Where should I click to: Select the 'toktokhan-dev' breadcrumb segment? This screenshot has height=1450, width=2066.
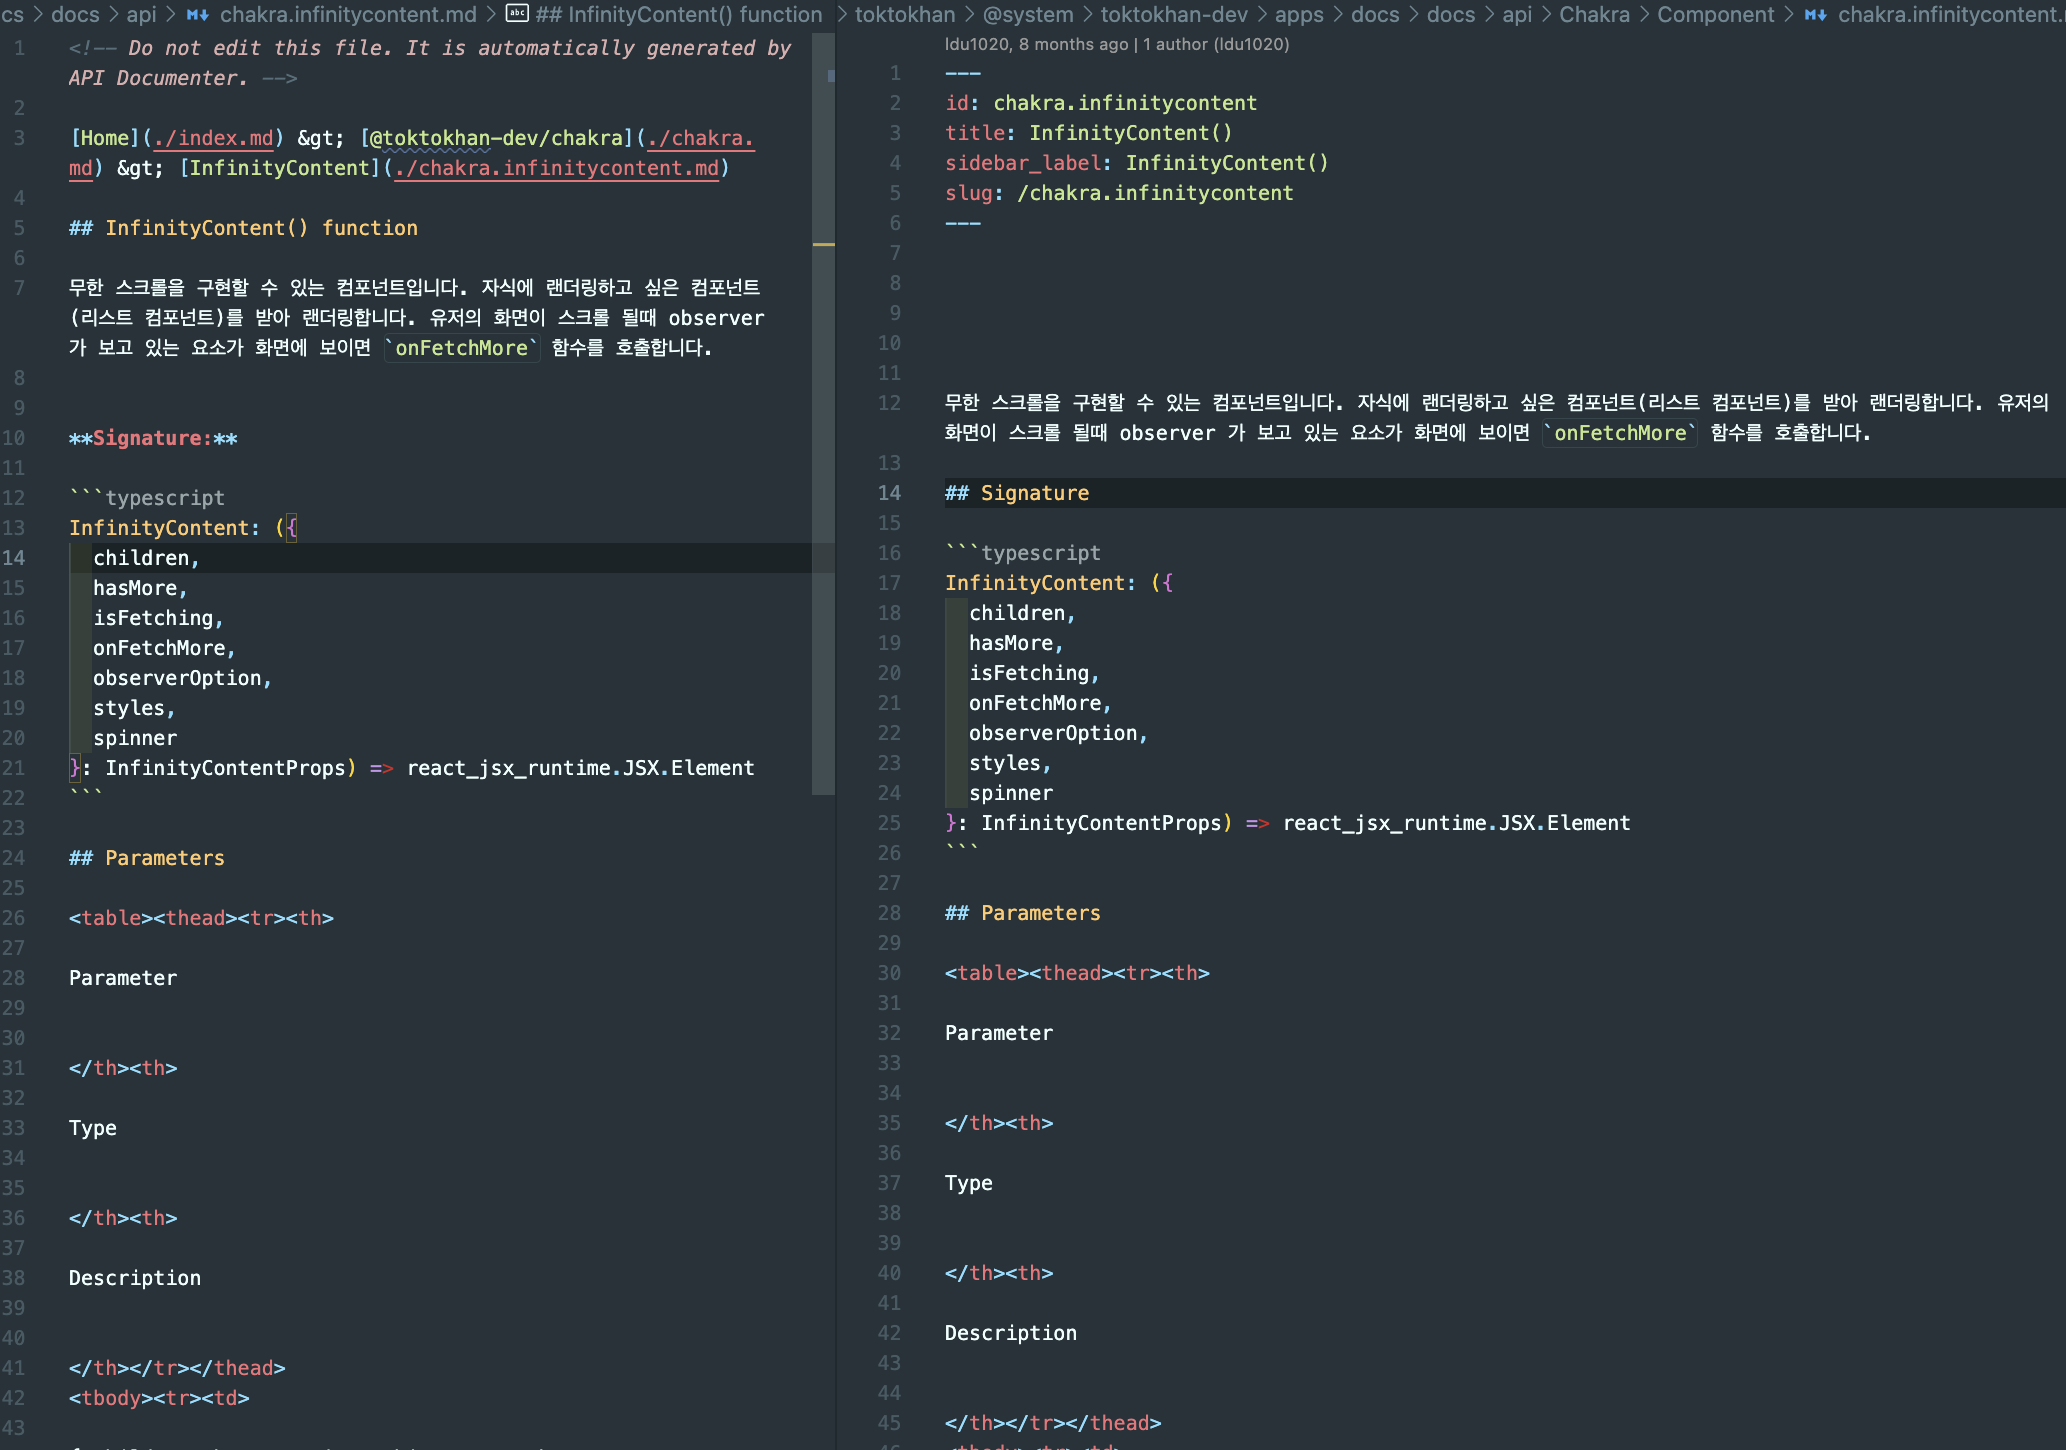[1174, 14]
